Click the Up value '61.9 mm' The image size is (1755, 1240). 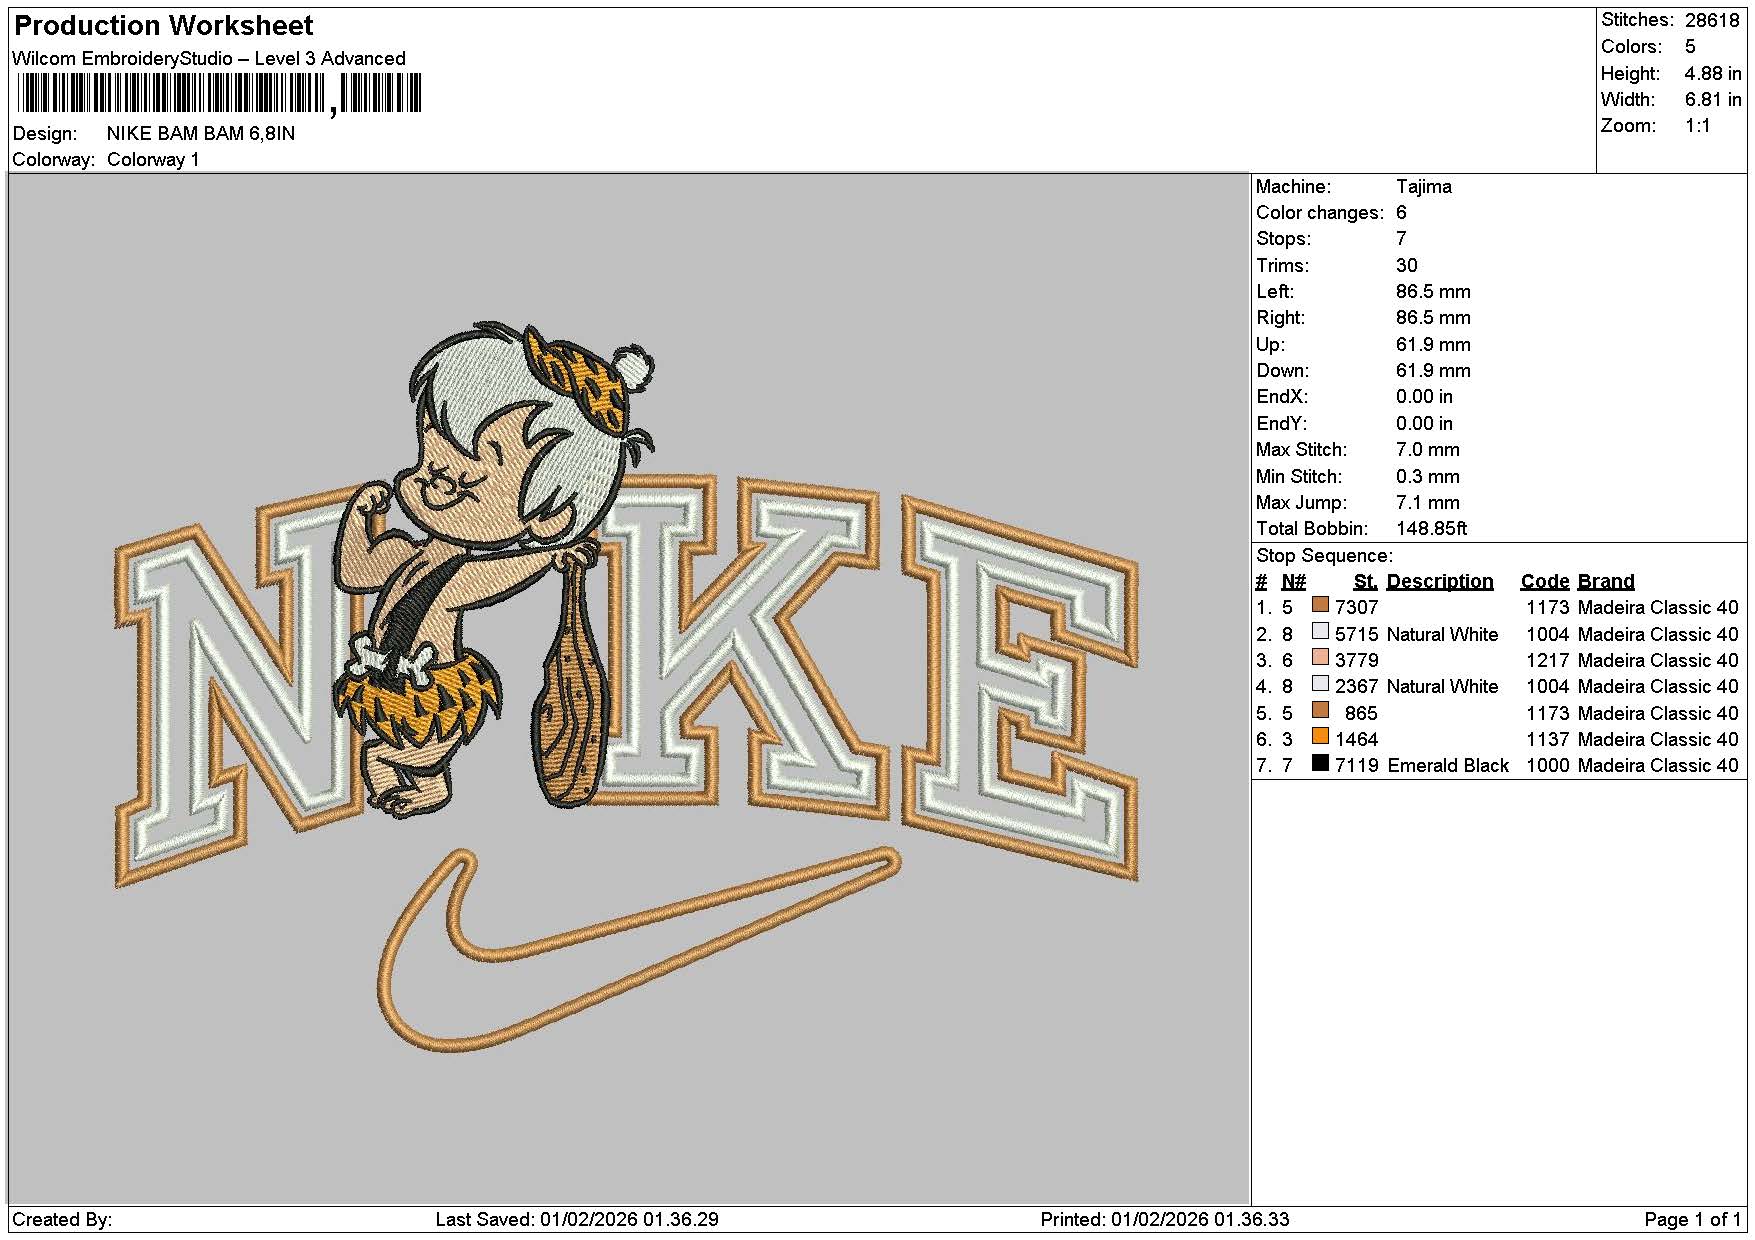pyautogui.click(x=1433, y=344)
